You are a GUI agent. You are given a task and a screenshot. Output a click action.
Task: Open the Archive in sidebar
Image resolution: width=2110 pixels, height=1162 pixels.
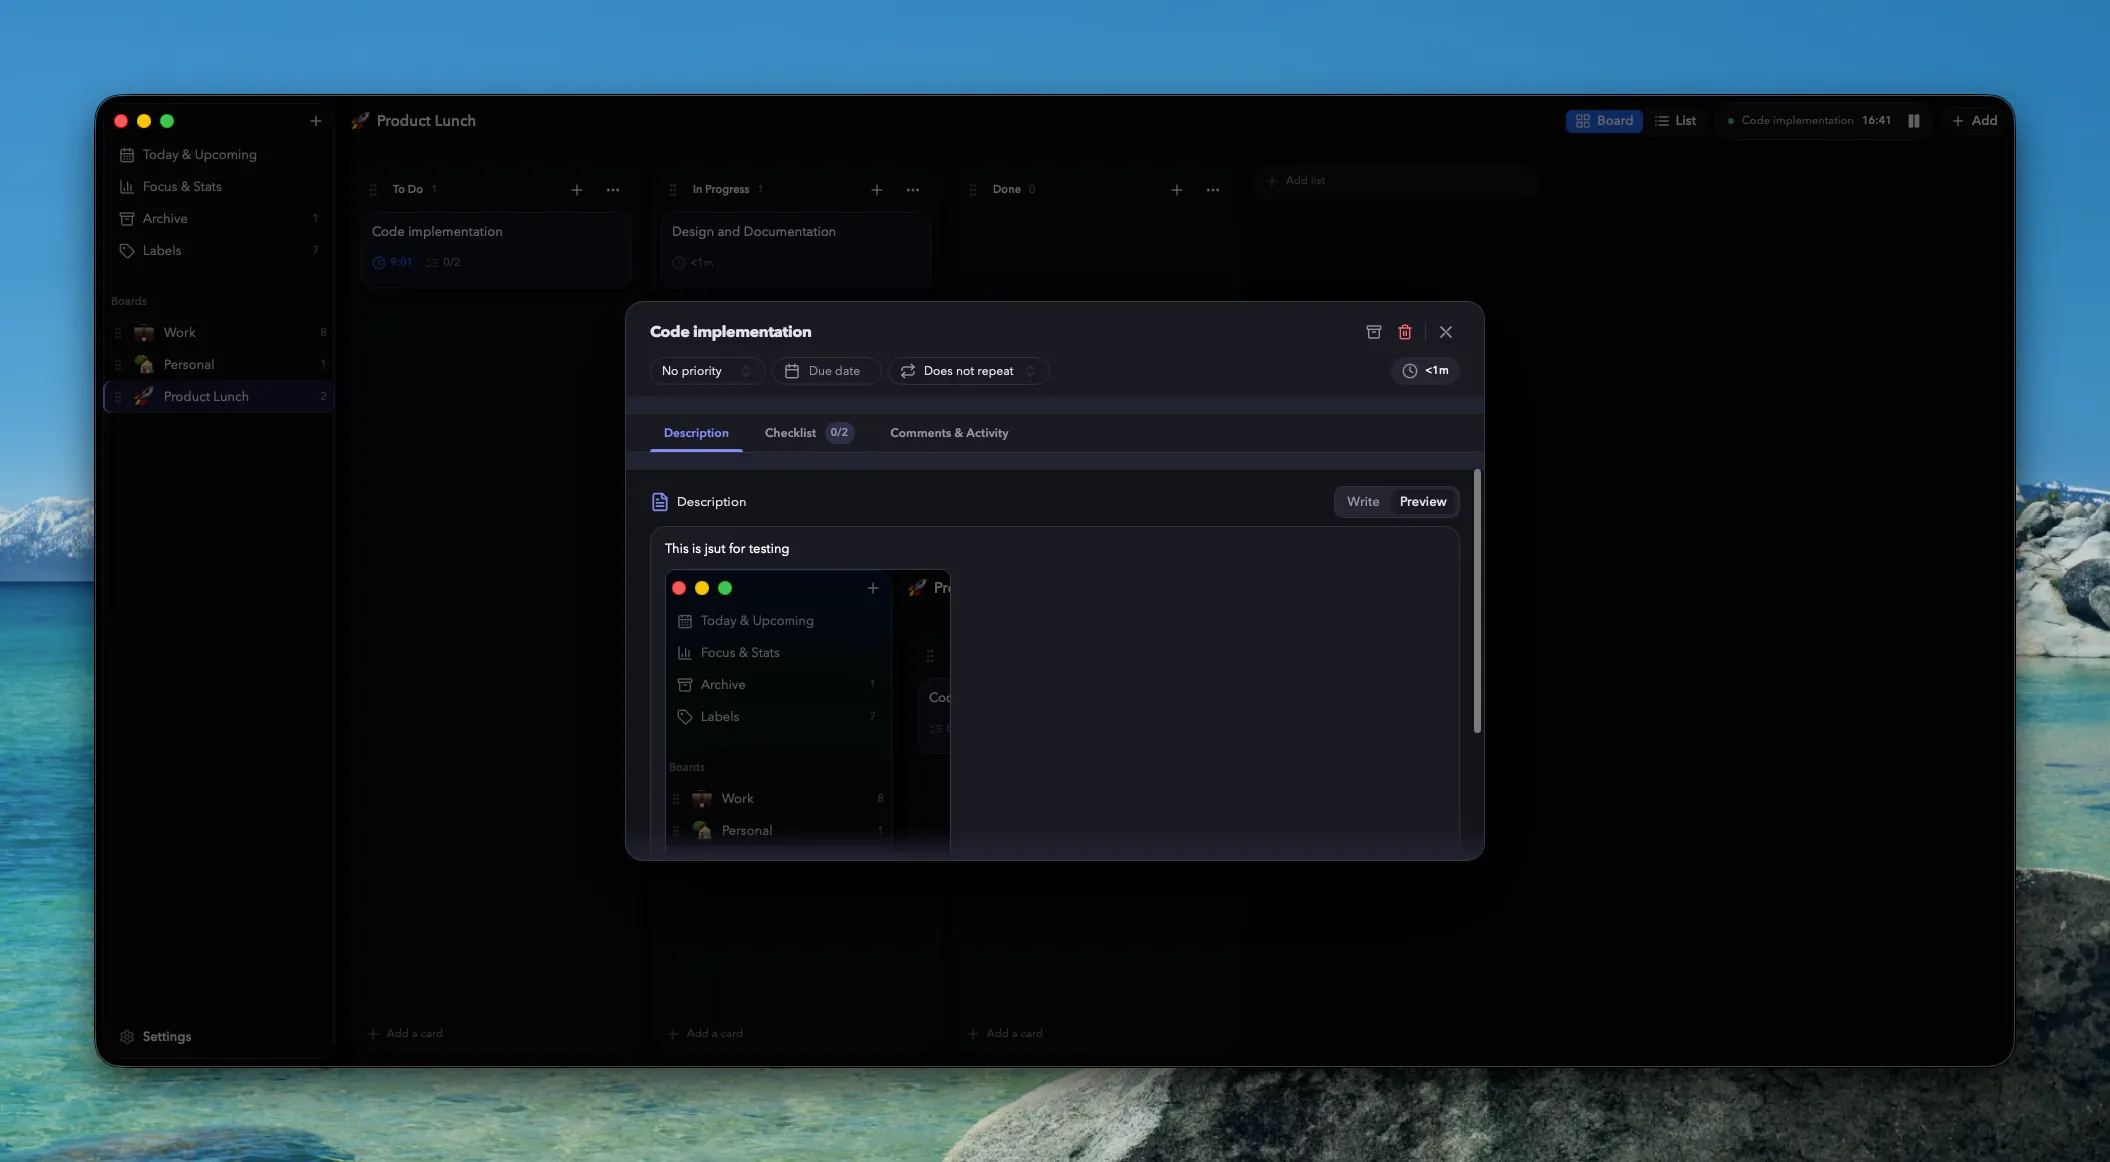click(218, 219)
